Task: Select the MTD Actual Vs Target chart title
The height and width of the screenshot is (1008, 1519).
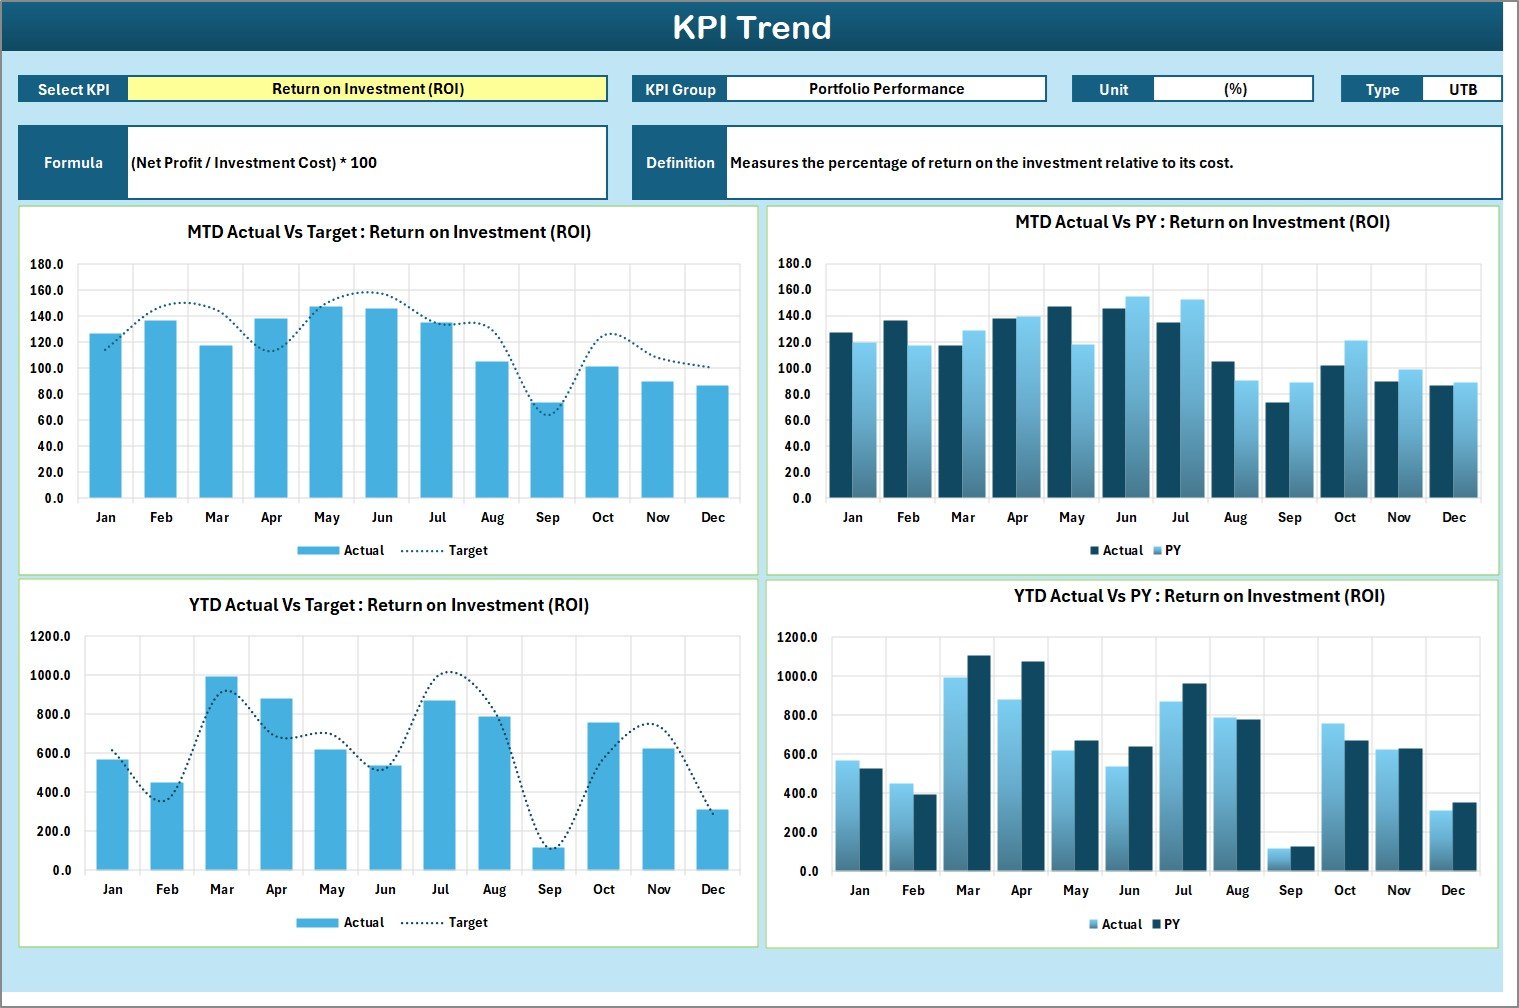Action: [x=389, y=232]
